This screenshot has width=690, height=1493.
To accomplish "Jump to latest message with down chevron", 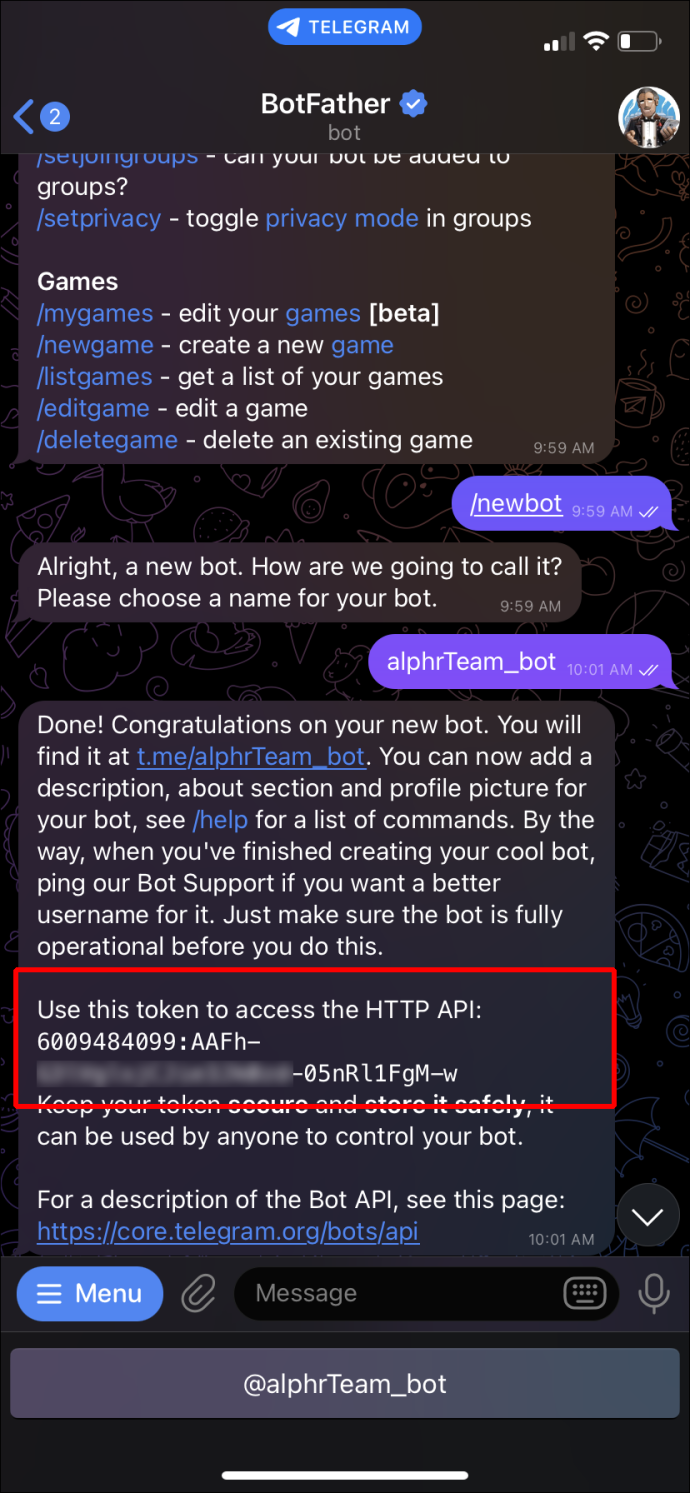I will click(648, 1216).
